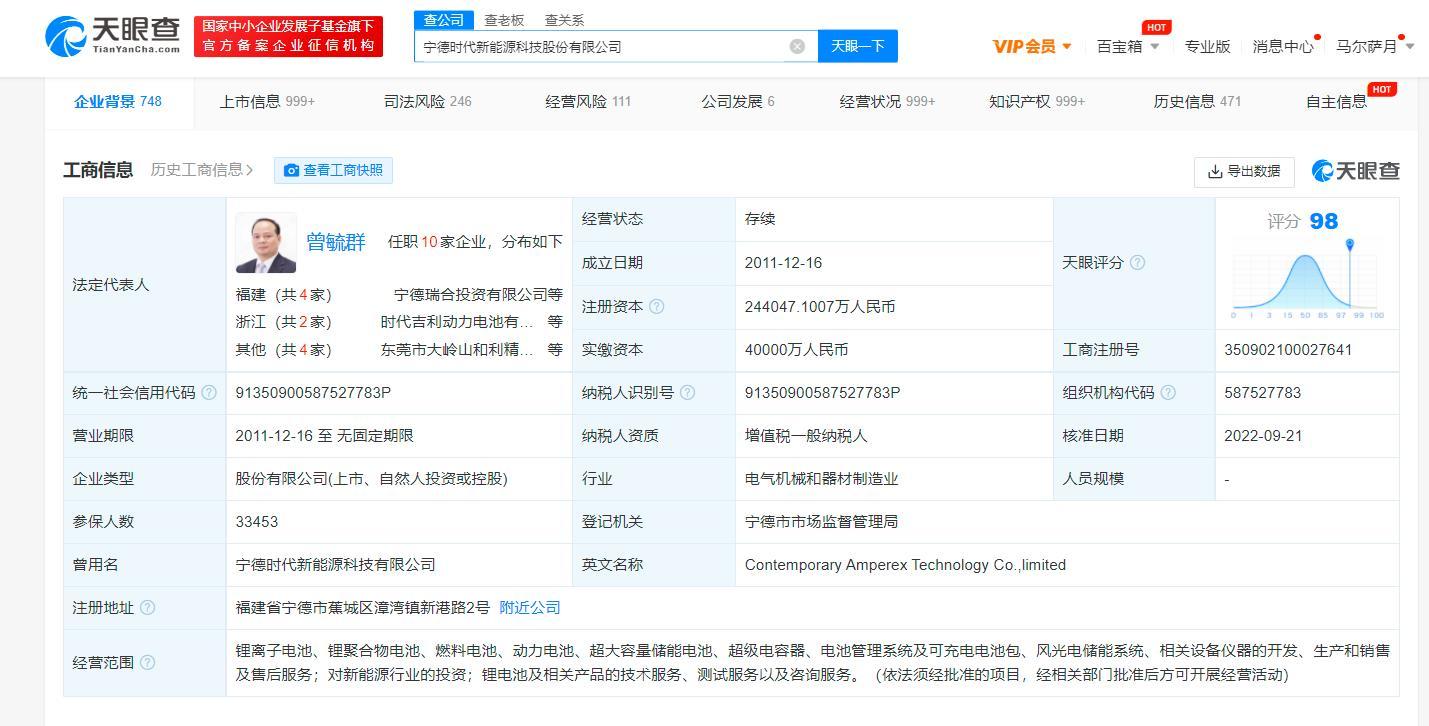
Task: Expand the 百宝箱 dropdown menu
Action: click(1126, 46)
